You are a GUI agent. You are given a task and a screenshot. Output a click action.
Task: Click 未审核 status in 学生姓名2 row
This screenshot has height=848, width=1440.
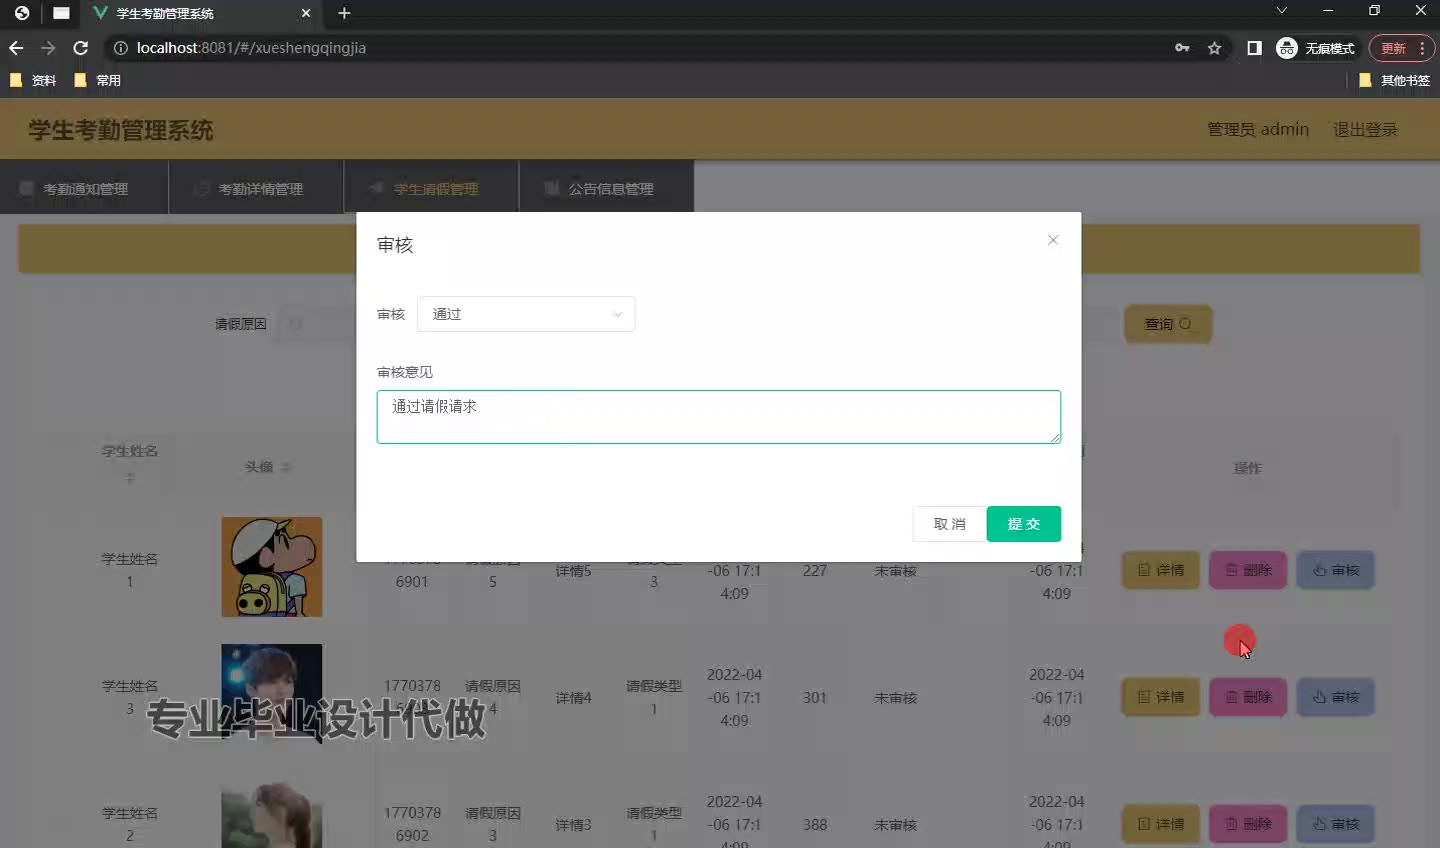click(895, 825)
